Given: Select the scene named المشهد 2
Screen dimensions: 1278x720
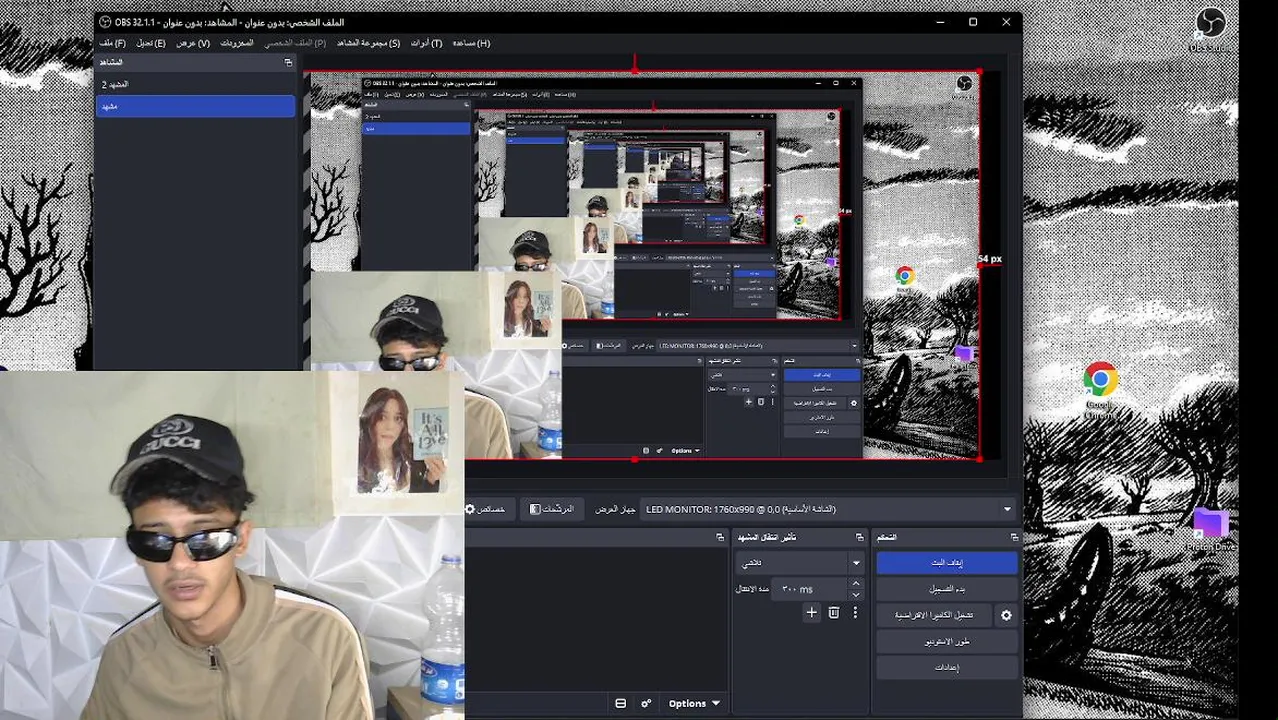Looking at the screenshot, I should click(x=196, y=85).
